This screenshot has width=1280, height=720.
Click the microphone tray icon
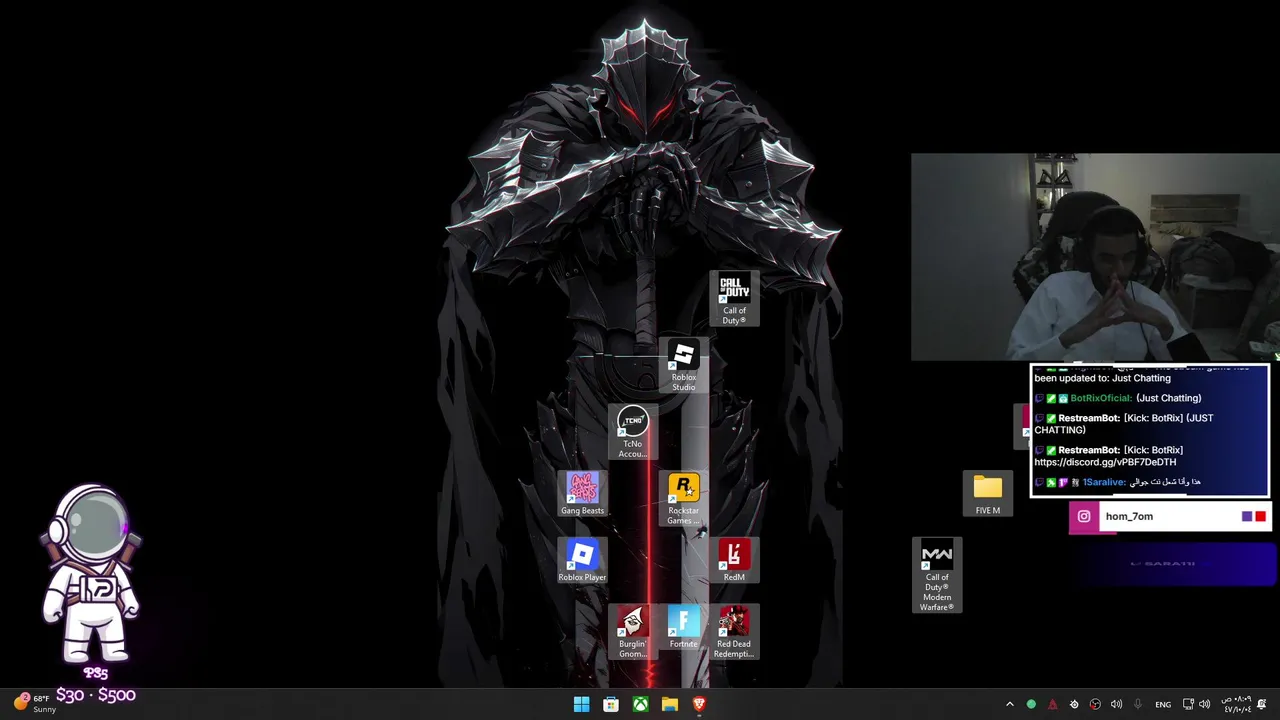point(1137,704)
